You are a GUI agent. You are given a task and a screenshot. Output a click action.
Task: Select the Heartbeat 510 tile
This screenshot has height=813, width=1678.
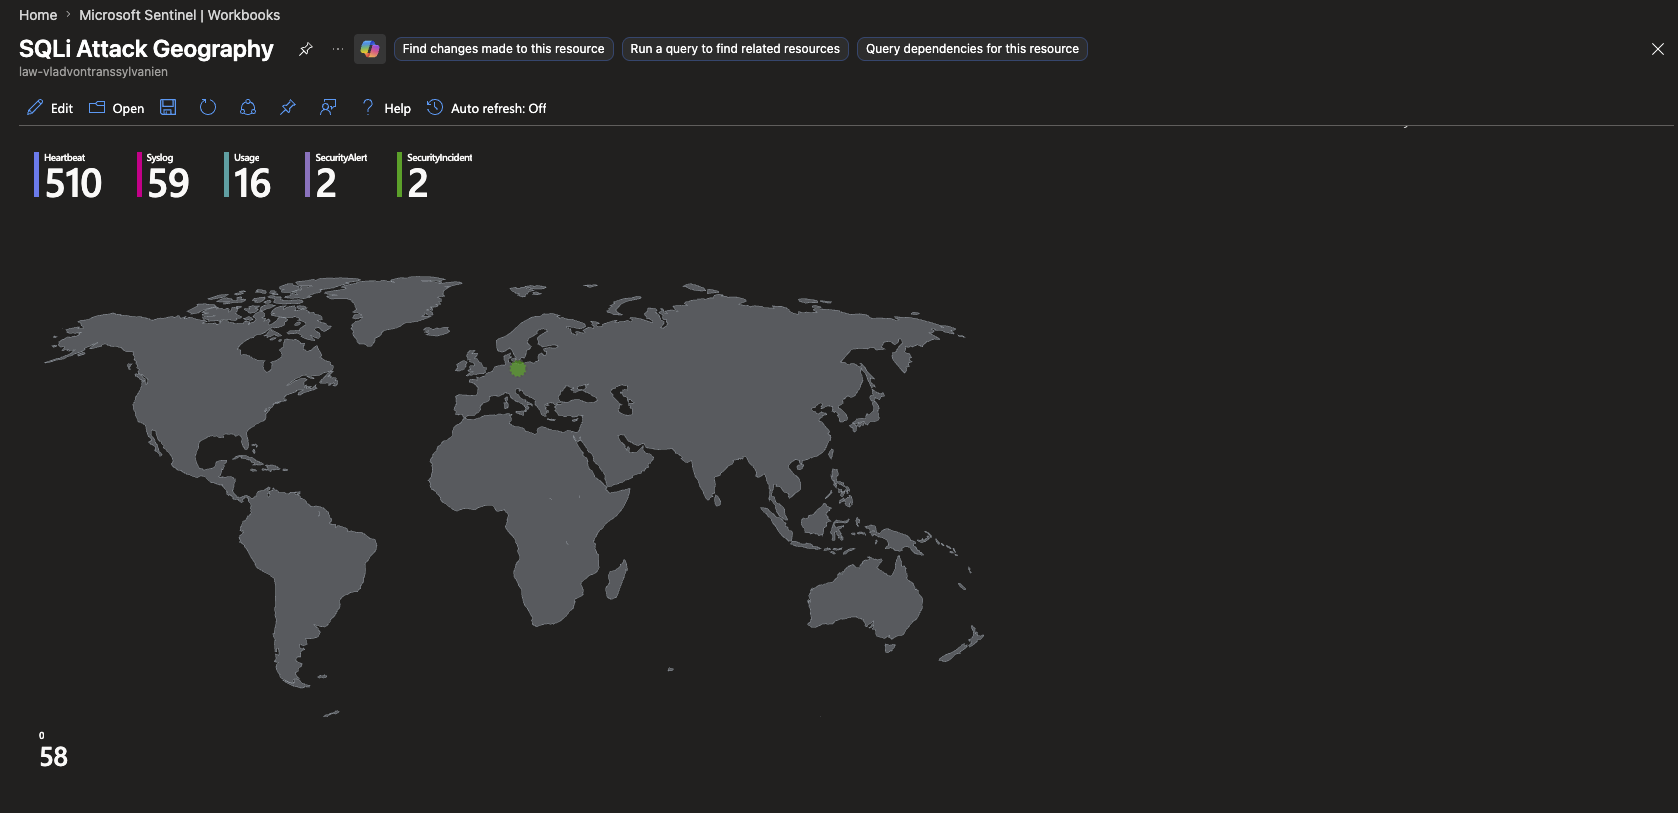click(x=69, y=175)
